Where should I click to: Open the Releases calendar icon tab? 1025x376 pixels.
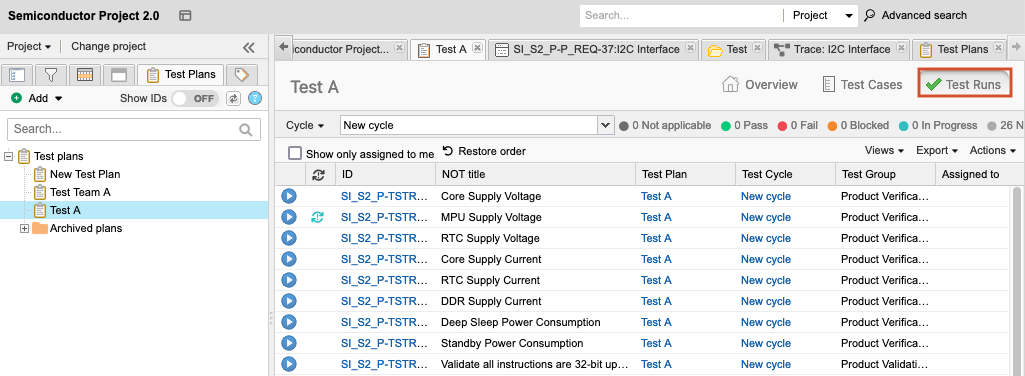(85, 75)
